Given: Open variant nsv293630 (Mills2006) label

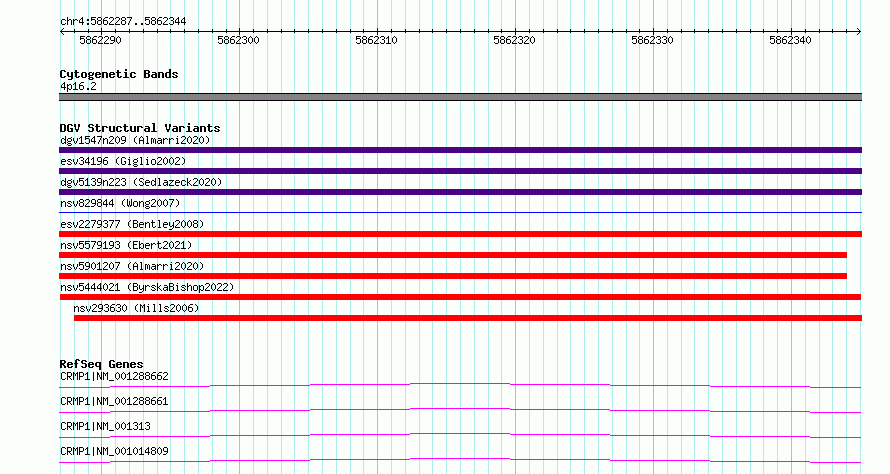Looking at the screenshot, I should (x=136, y=308).
